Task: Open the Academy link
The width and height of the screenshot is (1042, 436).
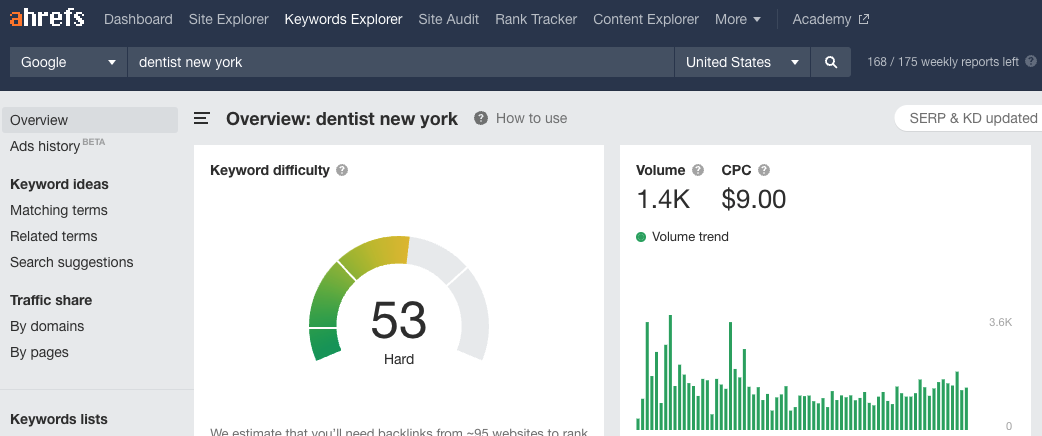Action: coord(821,19)
